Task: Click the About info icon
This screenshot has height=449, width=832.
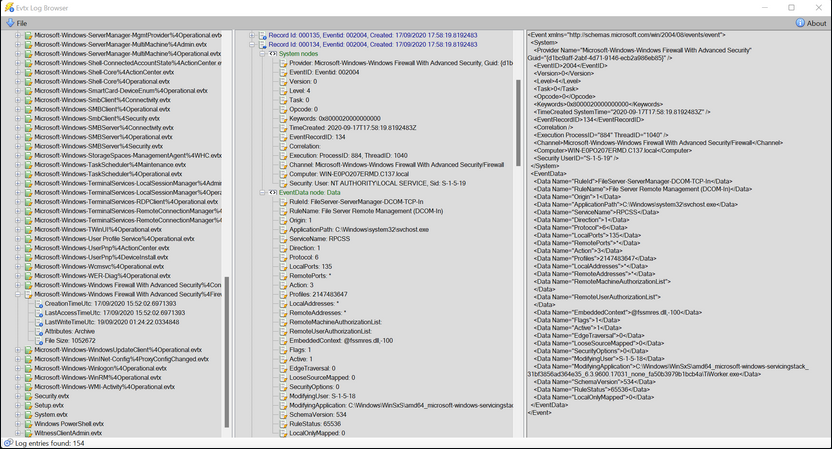Action: pyautogui.click(x=800, y=23)
